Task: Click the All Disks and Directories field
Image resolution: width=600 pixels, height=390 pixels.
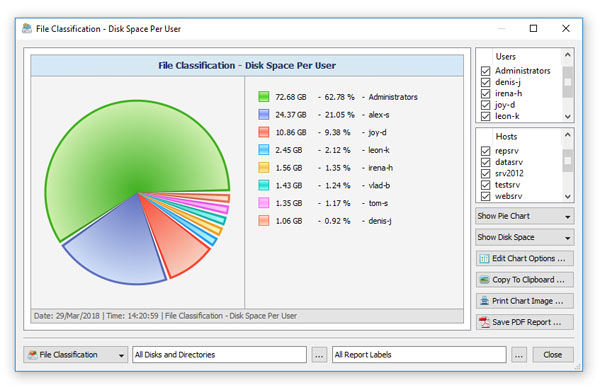Action: coord(219,355)
